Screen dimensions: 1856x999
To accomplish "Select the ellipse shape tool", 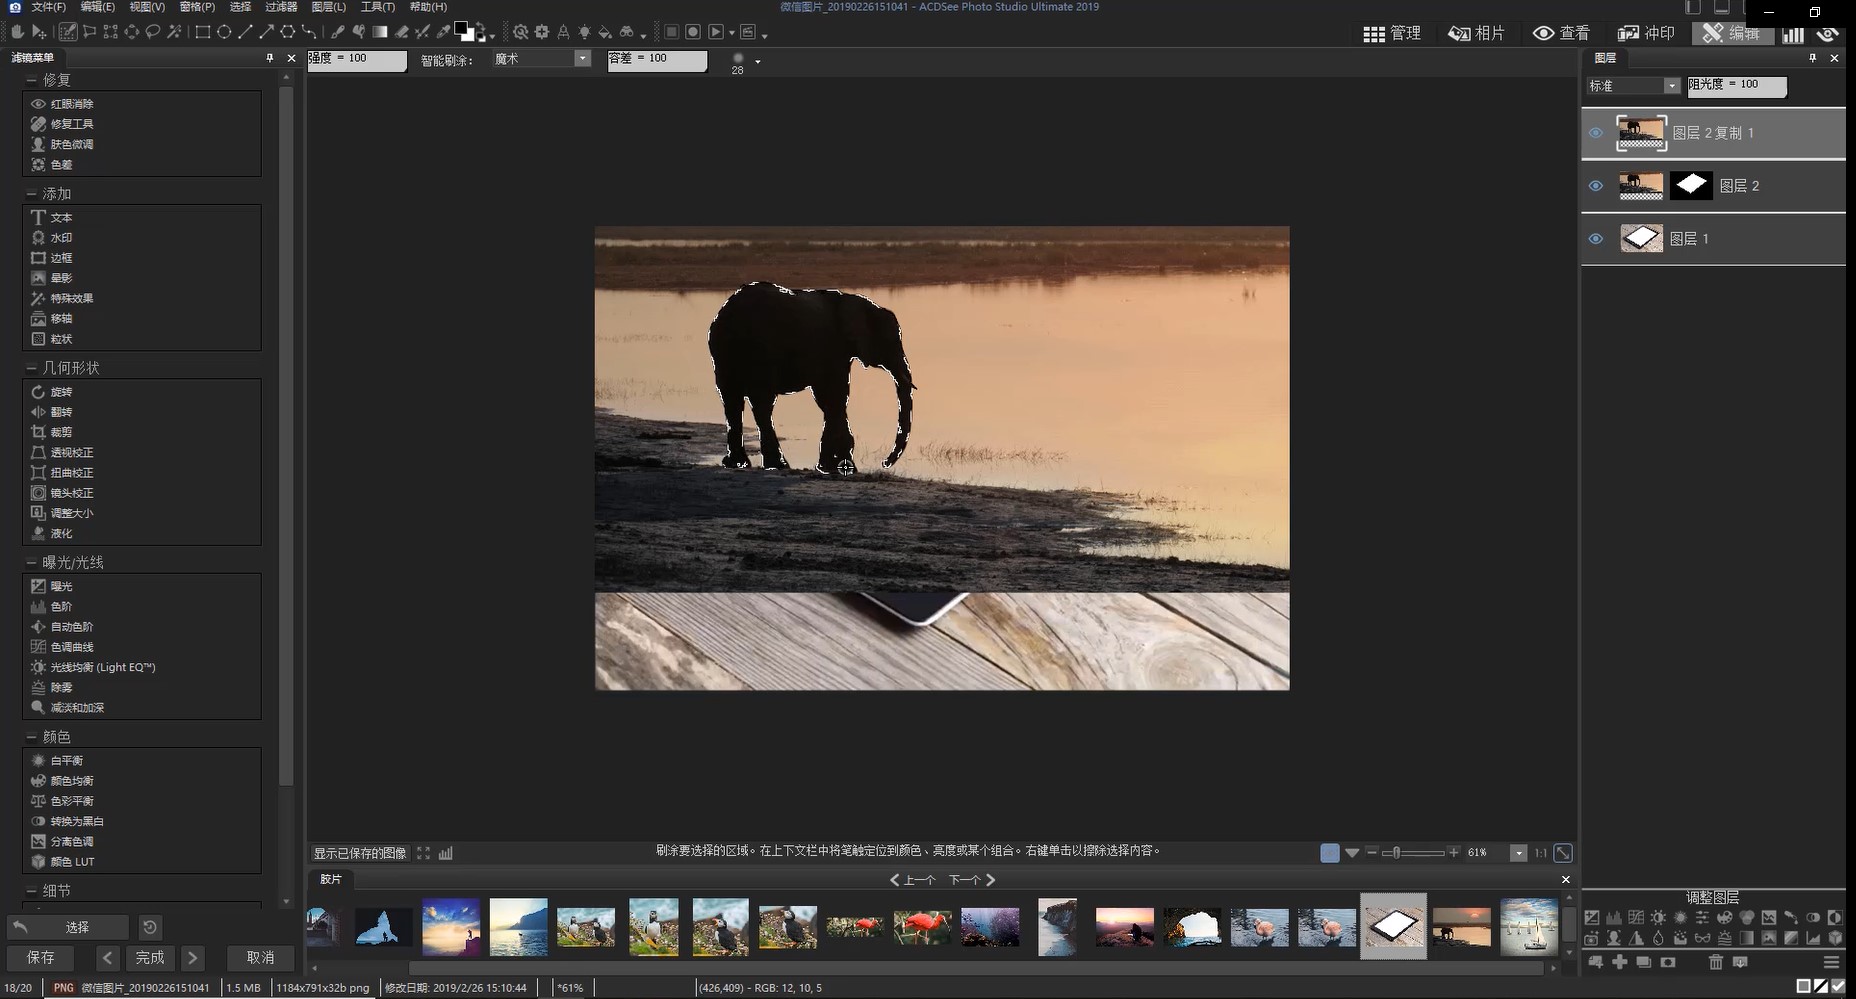I will pyautogui.click(x=224, y=32).
